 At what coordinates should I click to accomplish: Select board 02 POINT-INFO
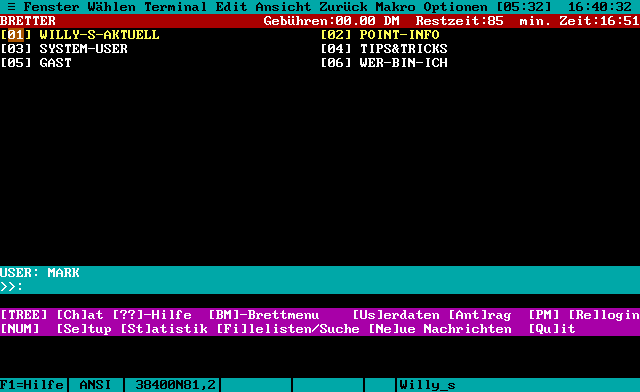point(380,35)
